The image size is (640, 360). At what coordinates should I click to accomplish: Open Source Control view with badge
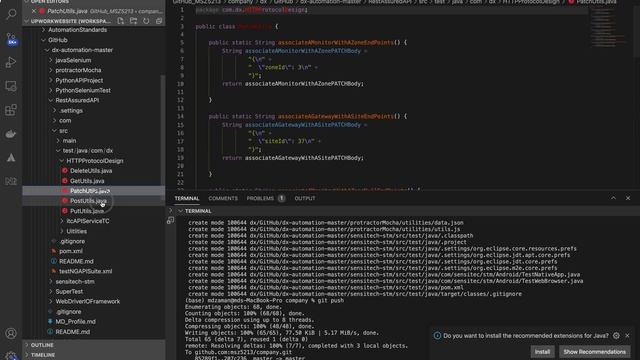pos(11,39)
